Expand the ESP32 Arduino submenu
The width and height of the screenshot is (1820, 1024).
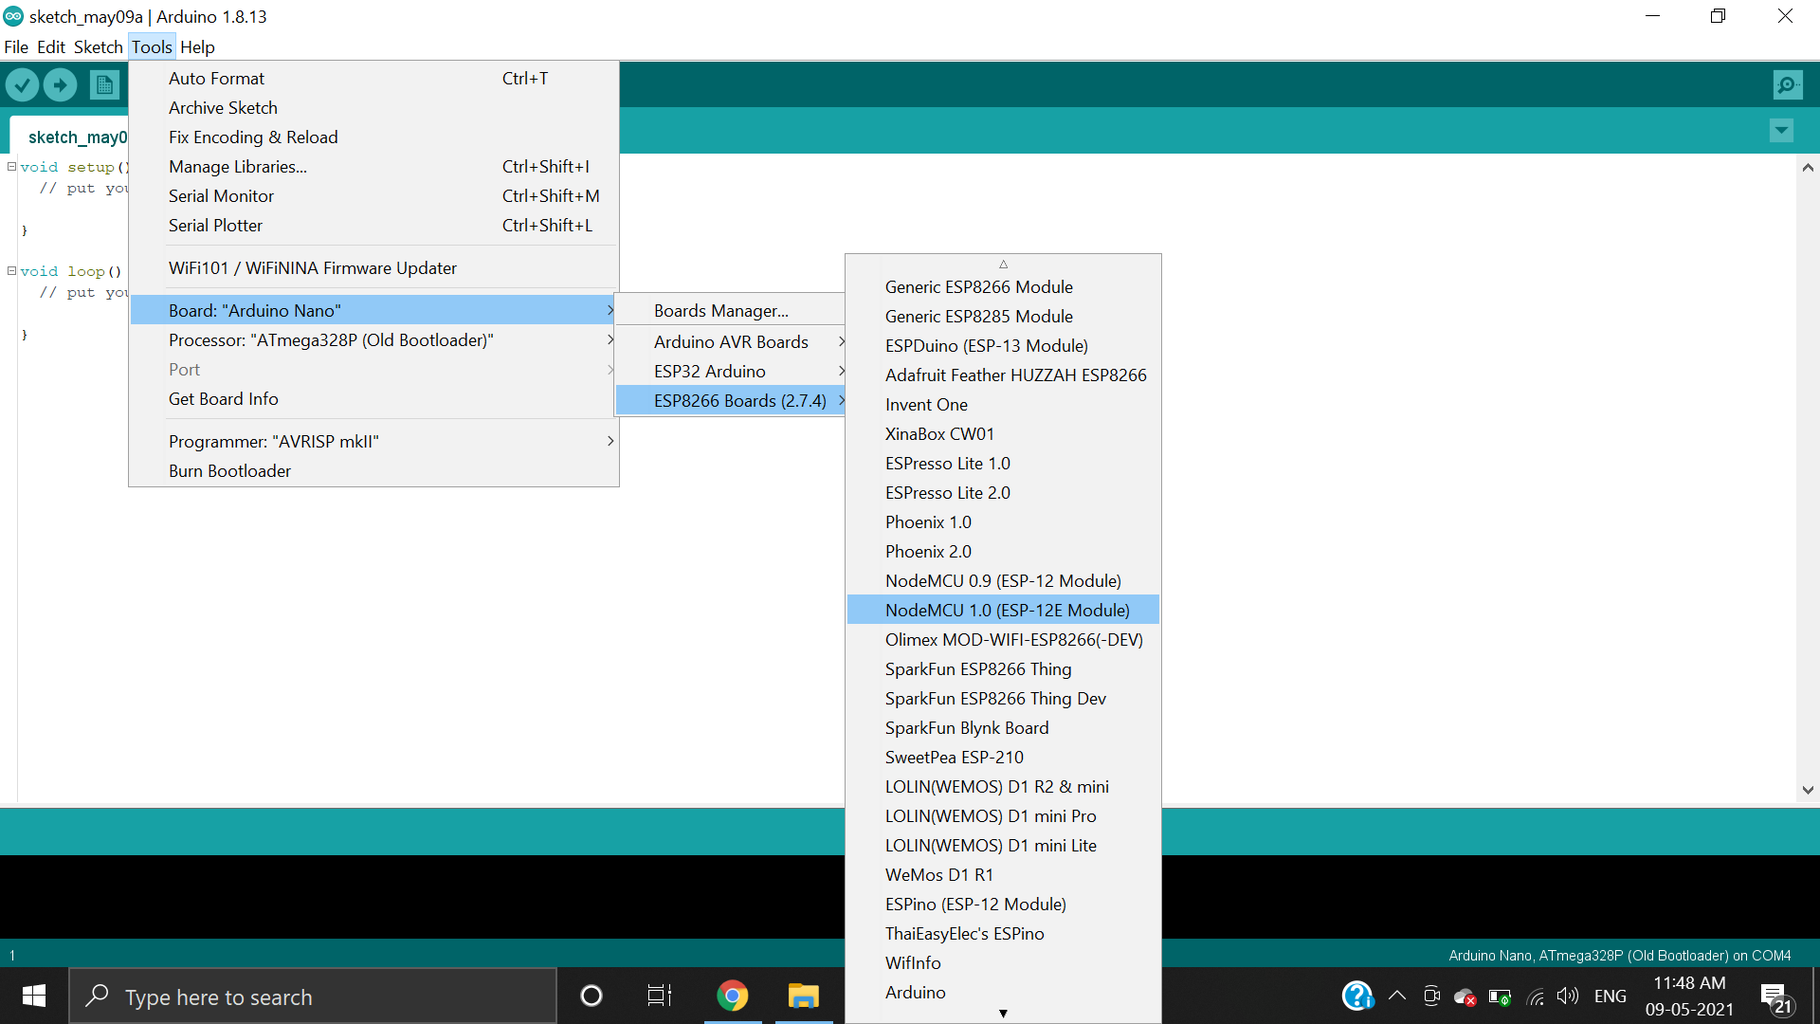(711, 371)
